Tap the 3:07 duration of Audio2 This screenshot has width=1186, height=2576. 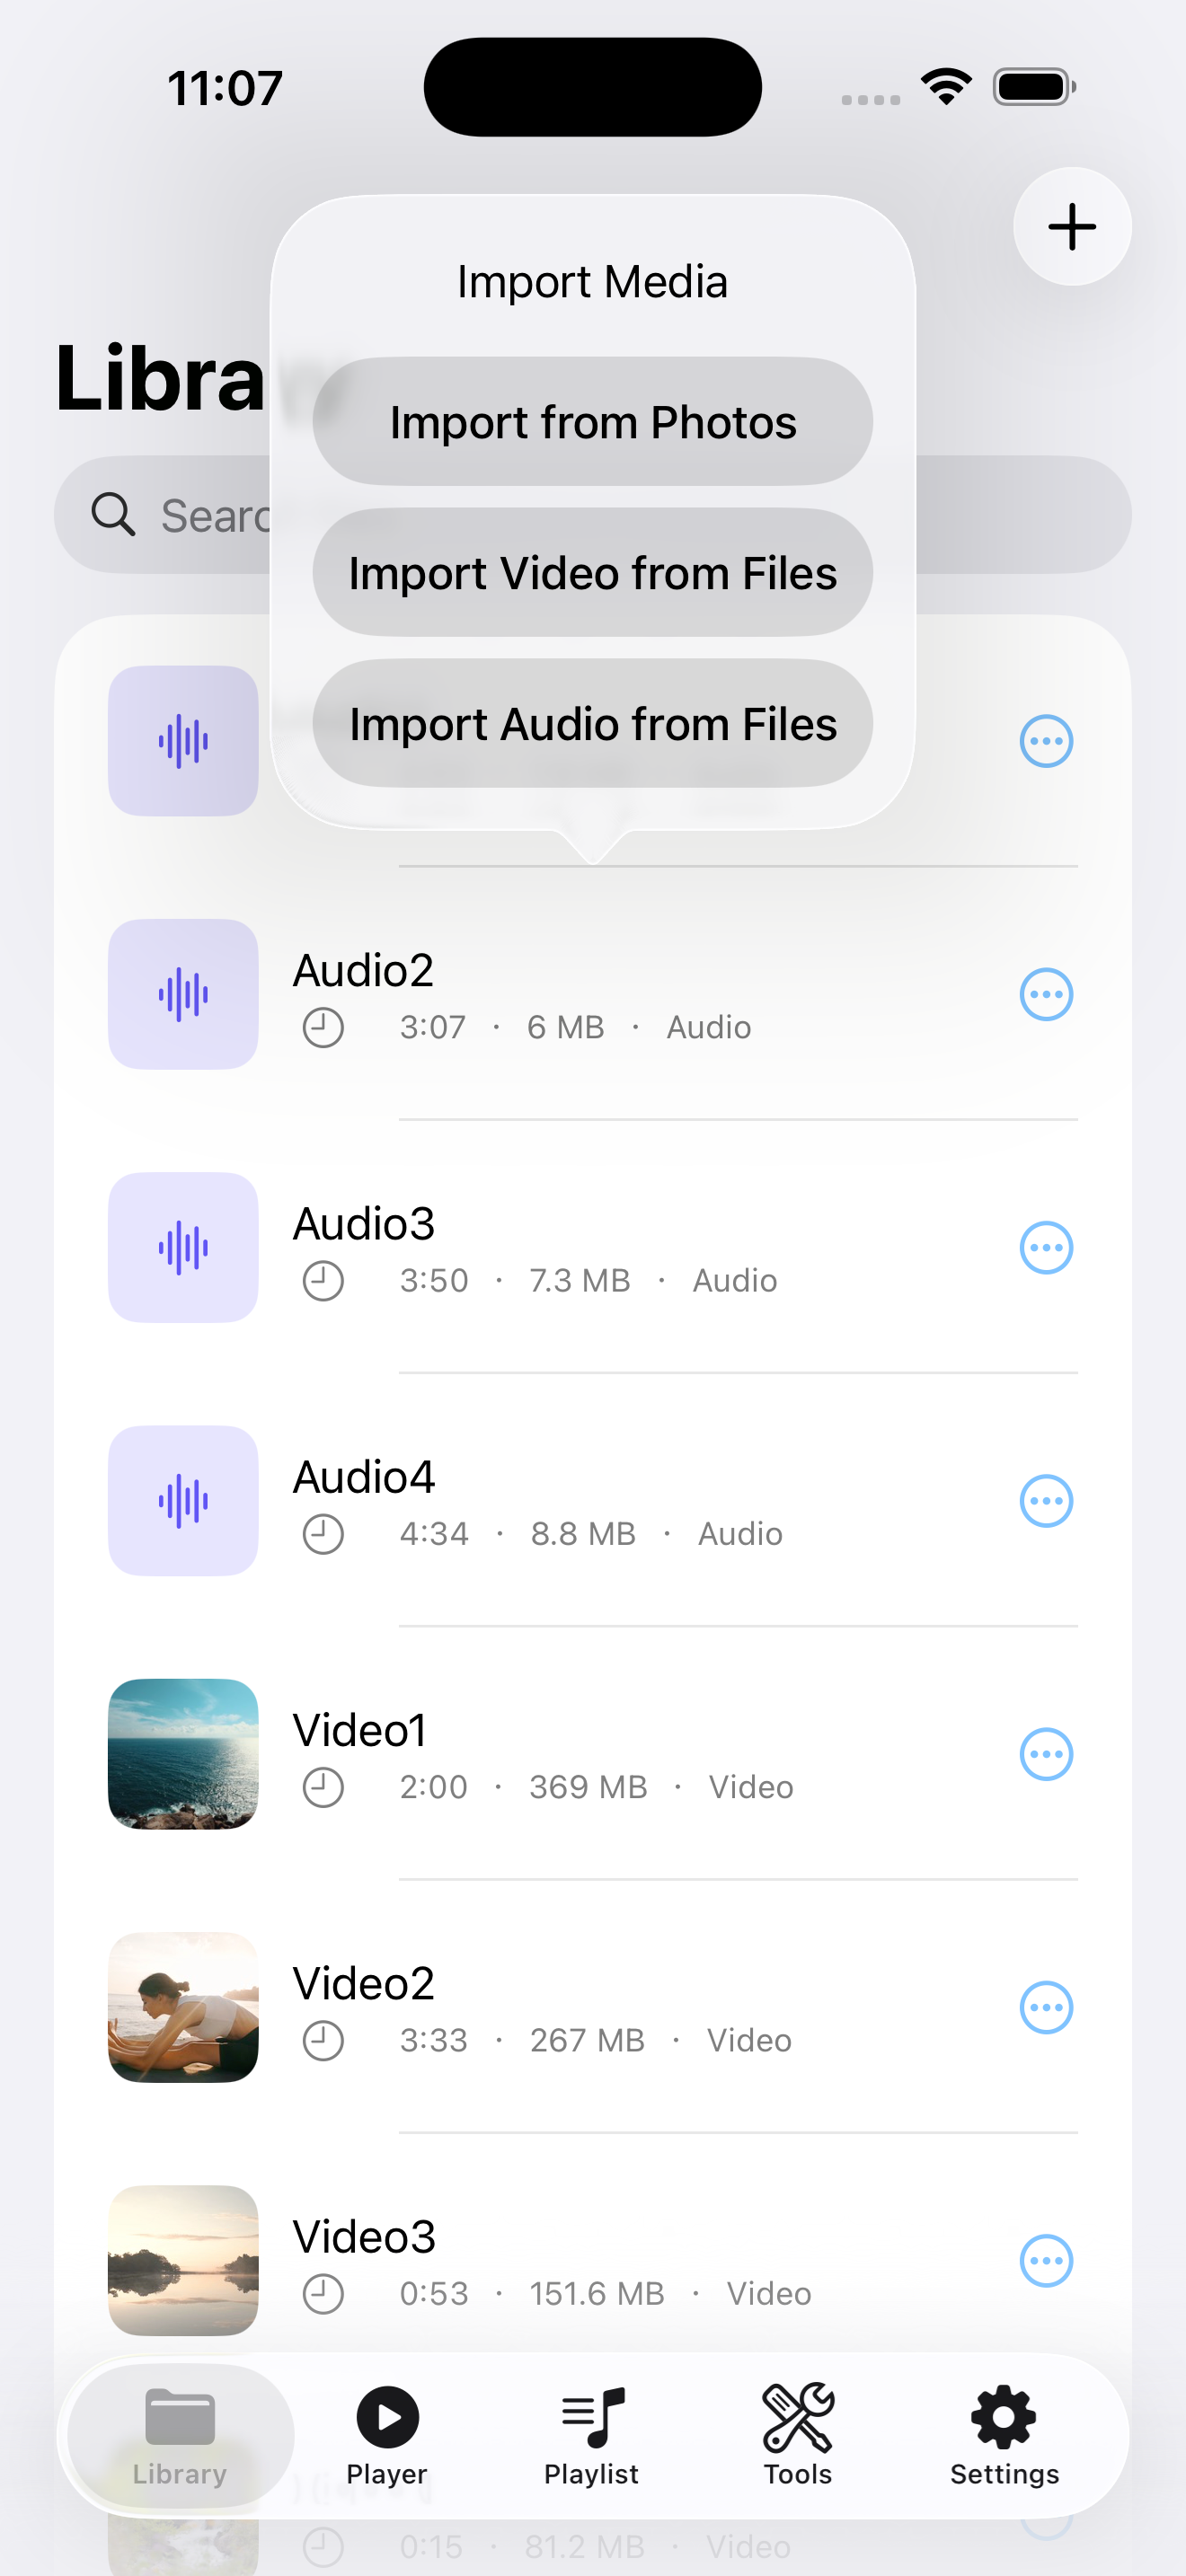pyautogui.click(x=433, y=1027)
